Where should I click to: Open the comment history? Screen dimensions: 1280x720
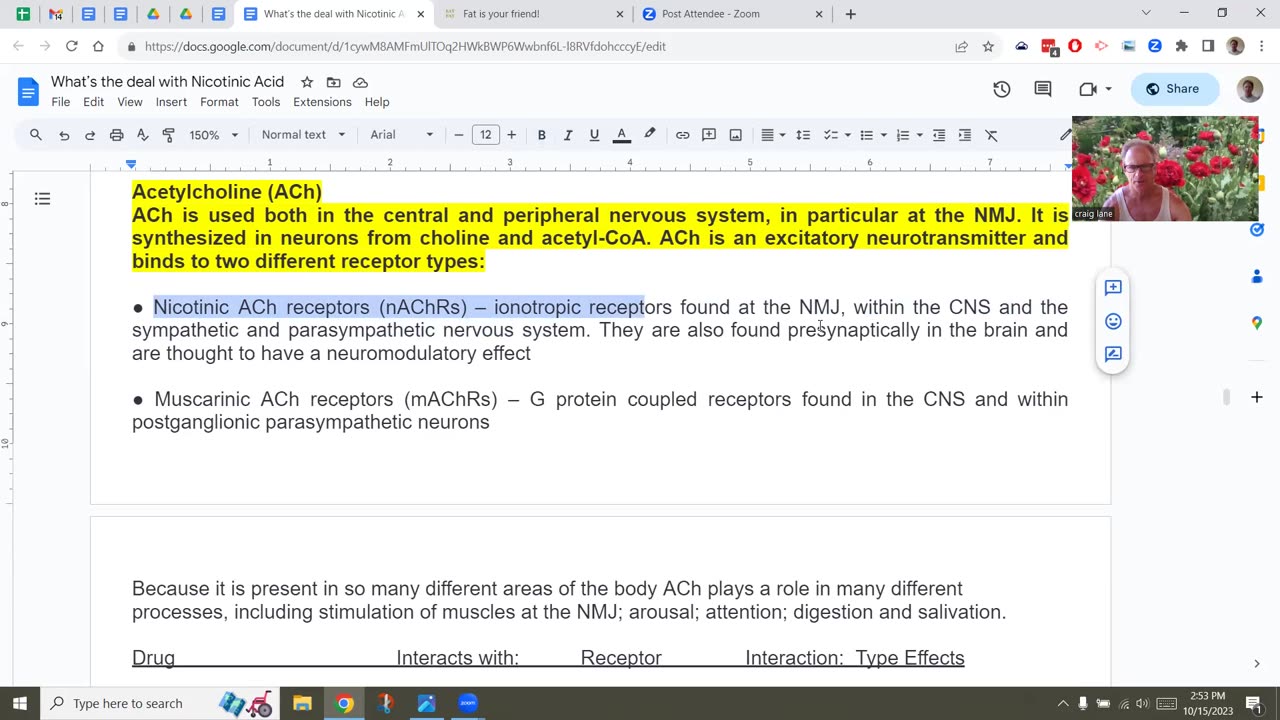[x=1043, y=89]
